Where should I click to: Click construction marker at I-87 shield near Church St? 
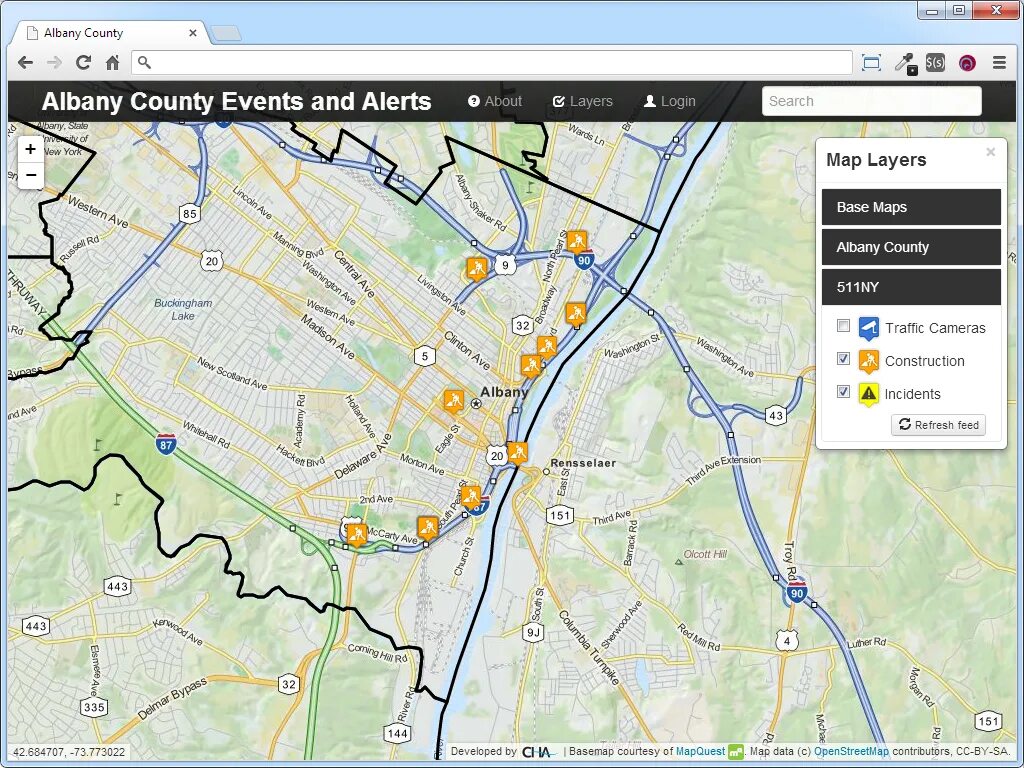(x=470, y=496)
